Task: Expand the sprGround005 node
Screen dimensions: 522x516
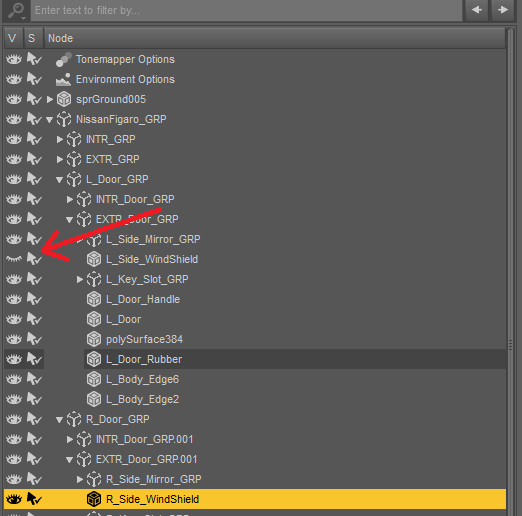Action: [x=50, y=99]
